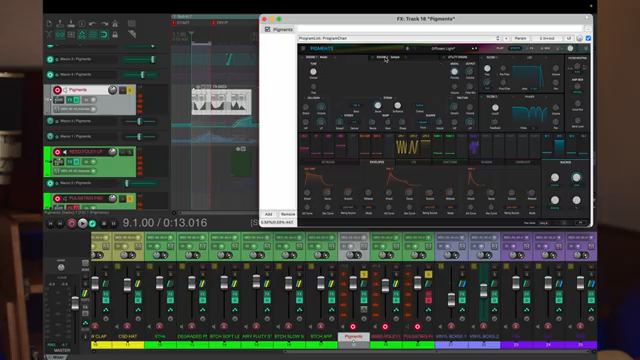Select the MIDI item on the Pigments track lane
The image size is (640, 360).
[222, 101]
